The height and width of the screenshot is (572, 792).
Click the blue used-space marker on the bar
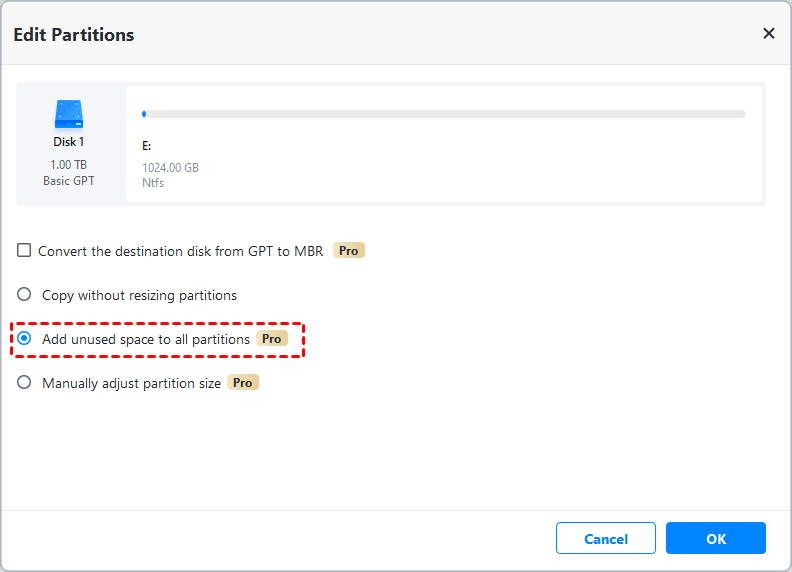(144, 114)
